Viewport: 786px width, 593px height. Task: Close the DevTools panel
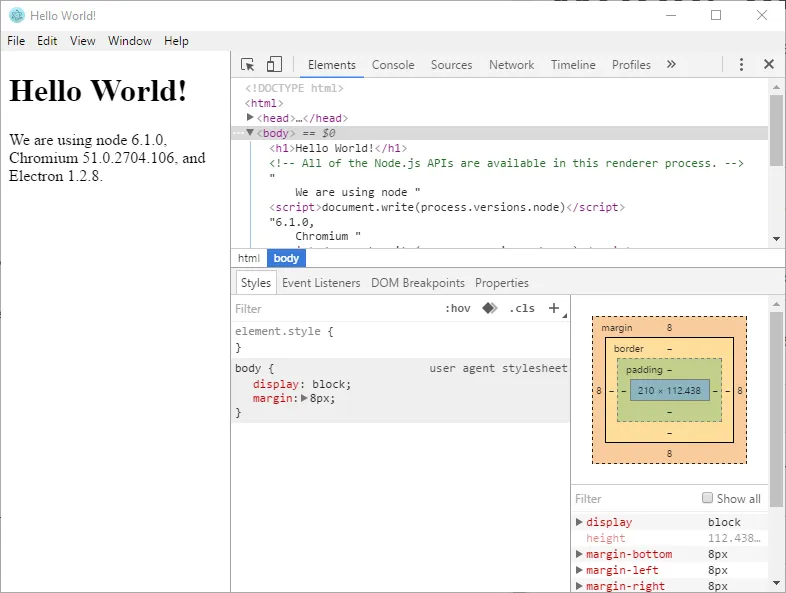[768, 64]
